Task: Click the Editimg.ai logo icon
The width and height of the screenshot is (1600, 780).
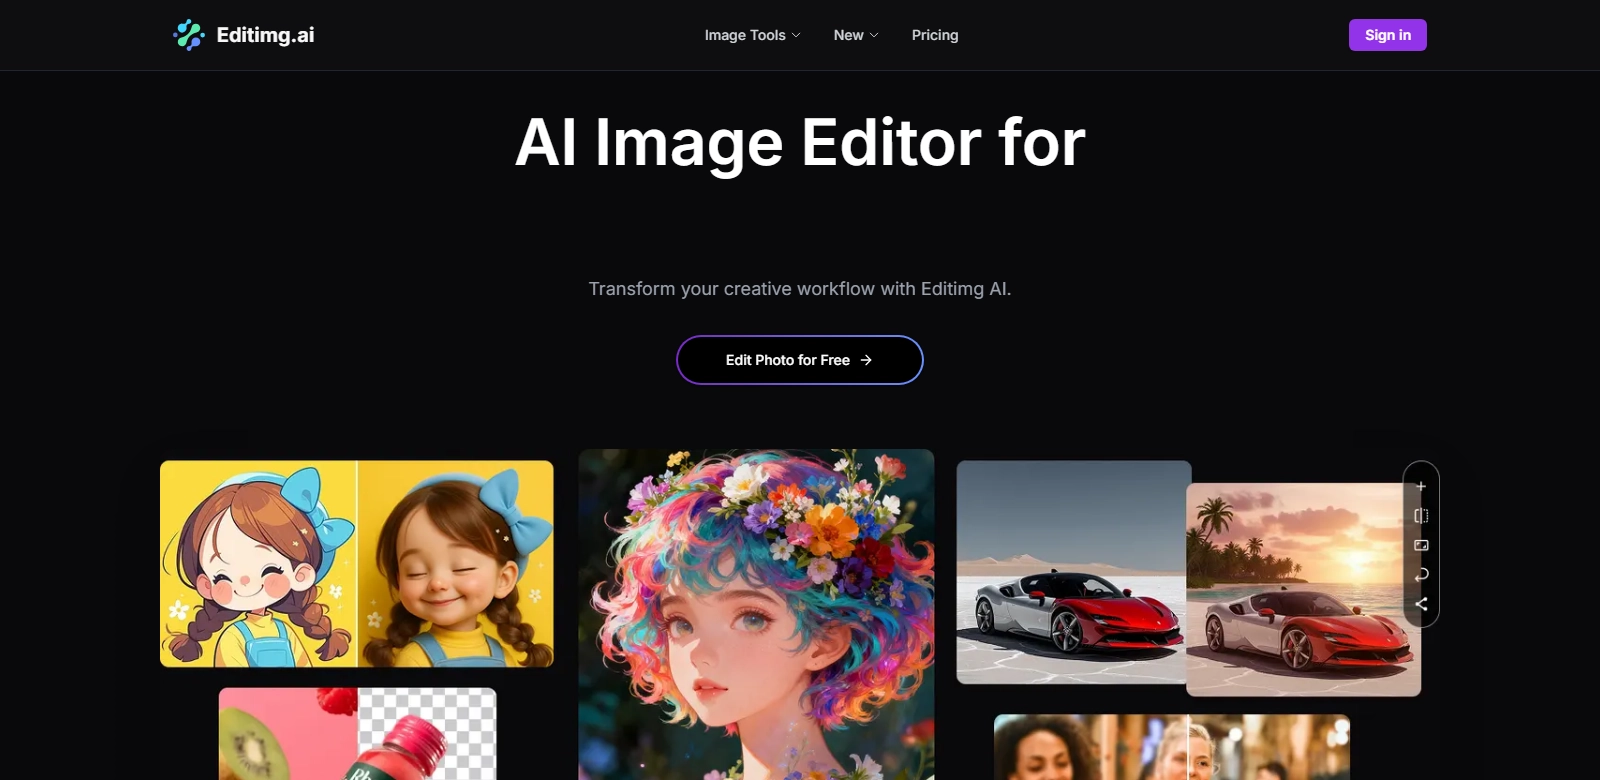Action: coord(189,35)
